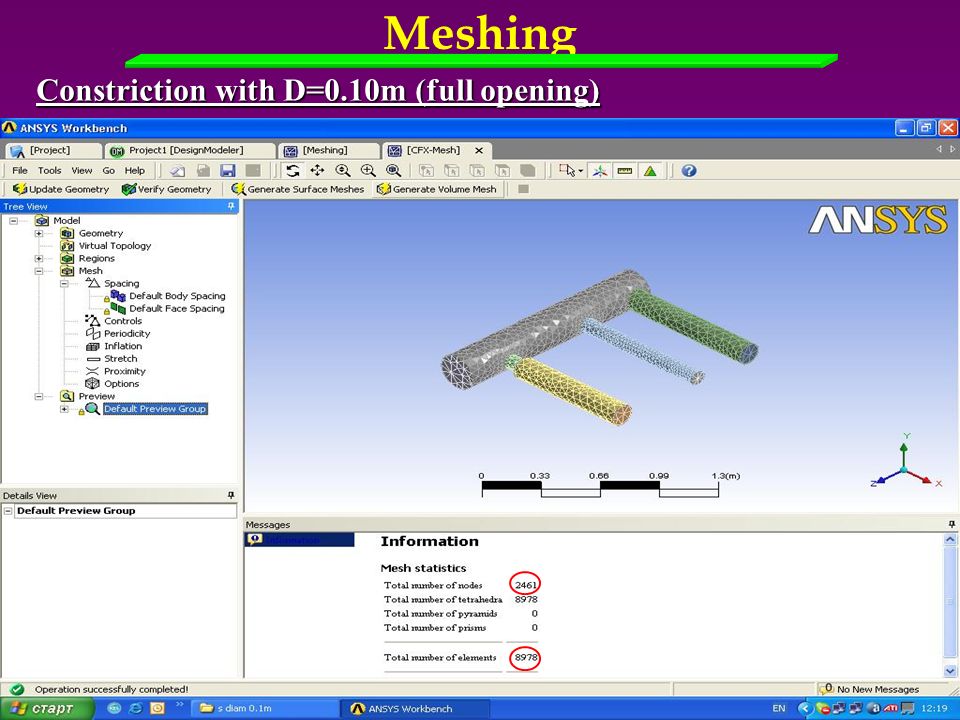Select the Rotate view tool

point(293,171)
